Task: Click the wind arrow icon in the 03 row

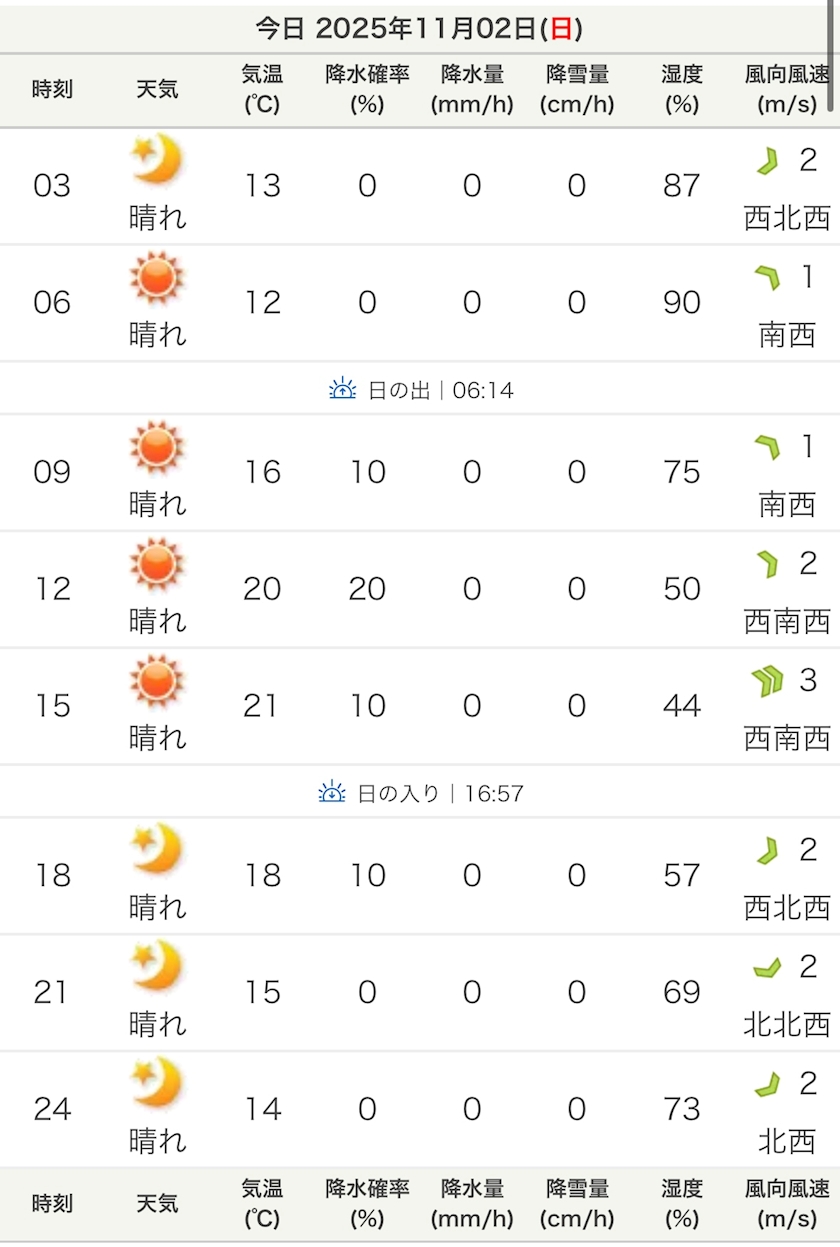Action: [767, 161]
